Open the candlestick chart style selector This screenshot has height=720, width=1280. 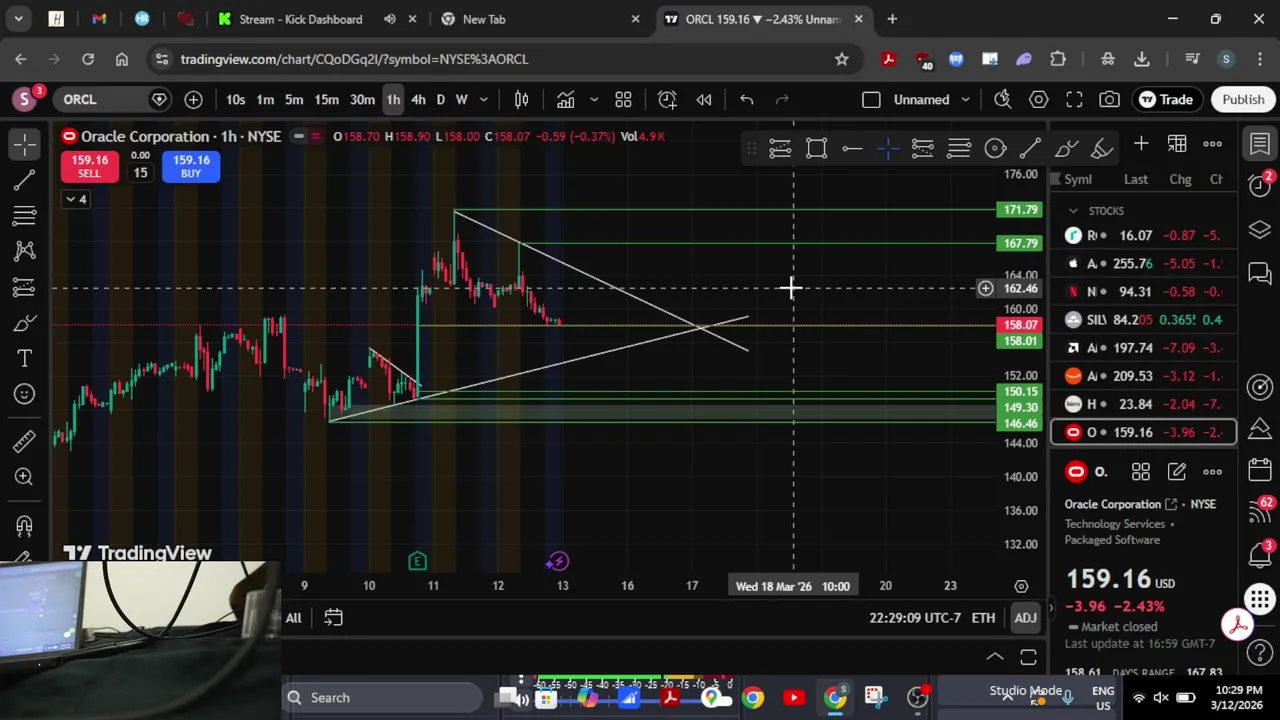tap(521, 99)
